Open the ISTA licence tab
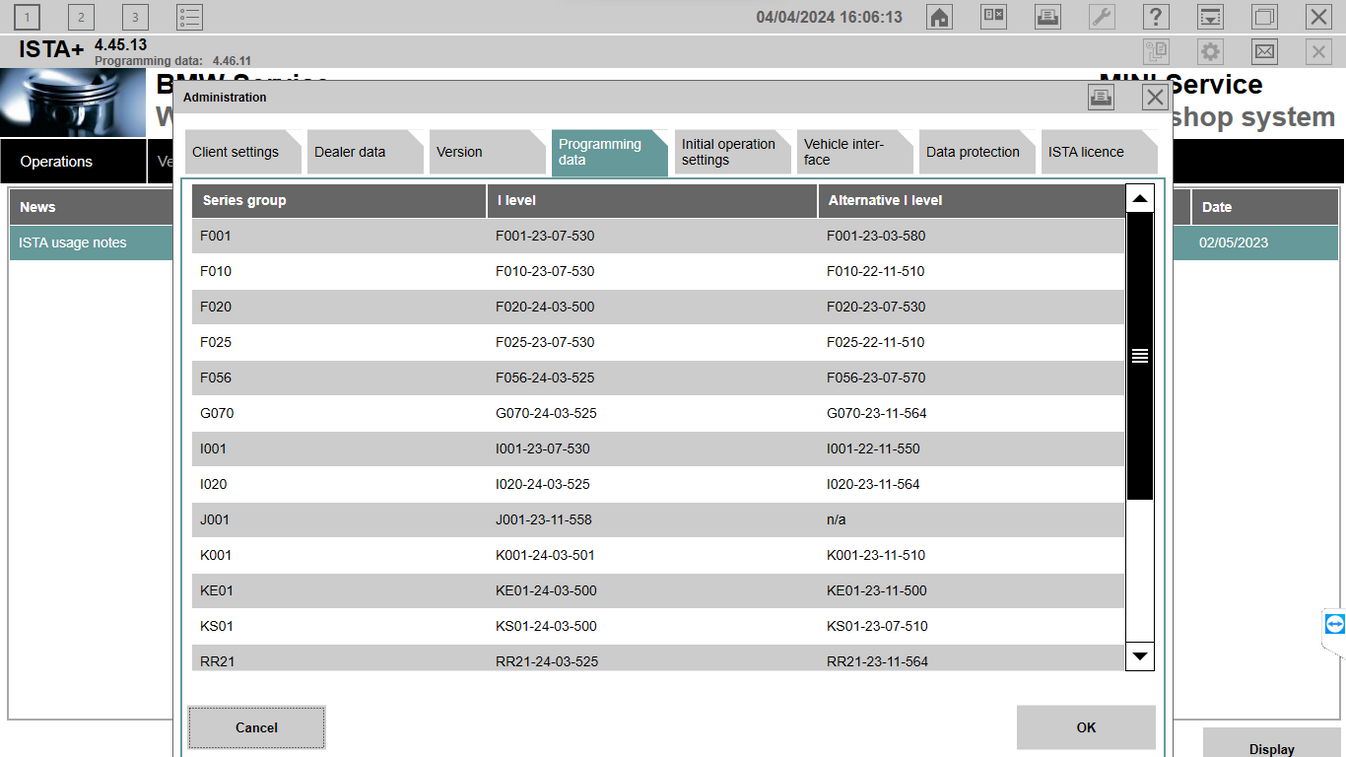 pos(1092,151)
